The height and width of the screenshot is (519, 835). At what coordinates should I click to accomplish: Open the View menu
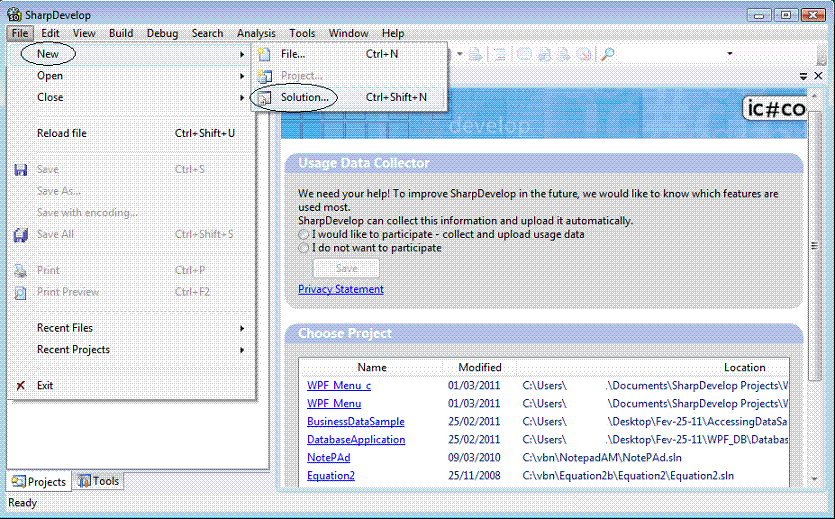pos(84,33)
